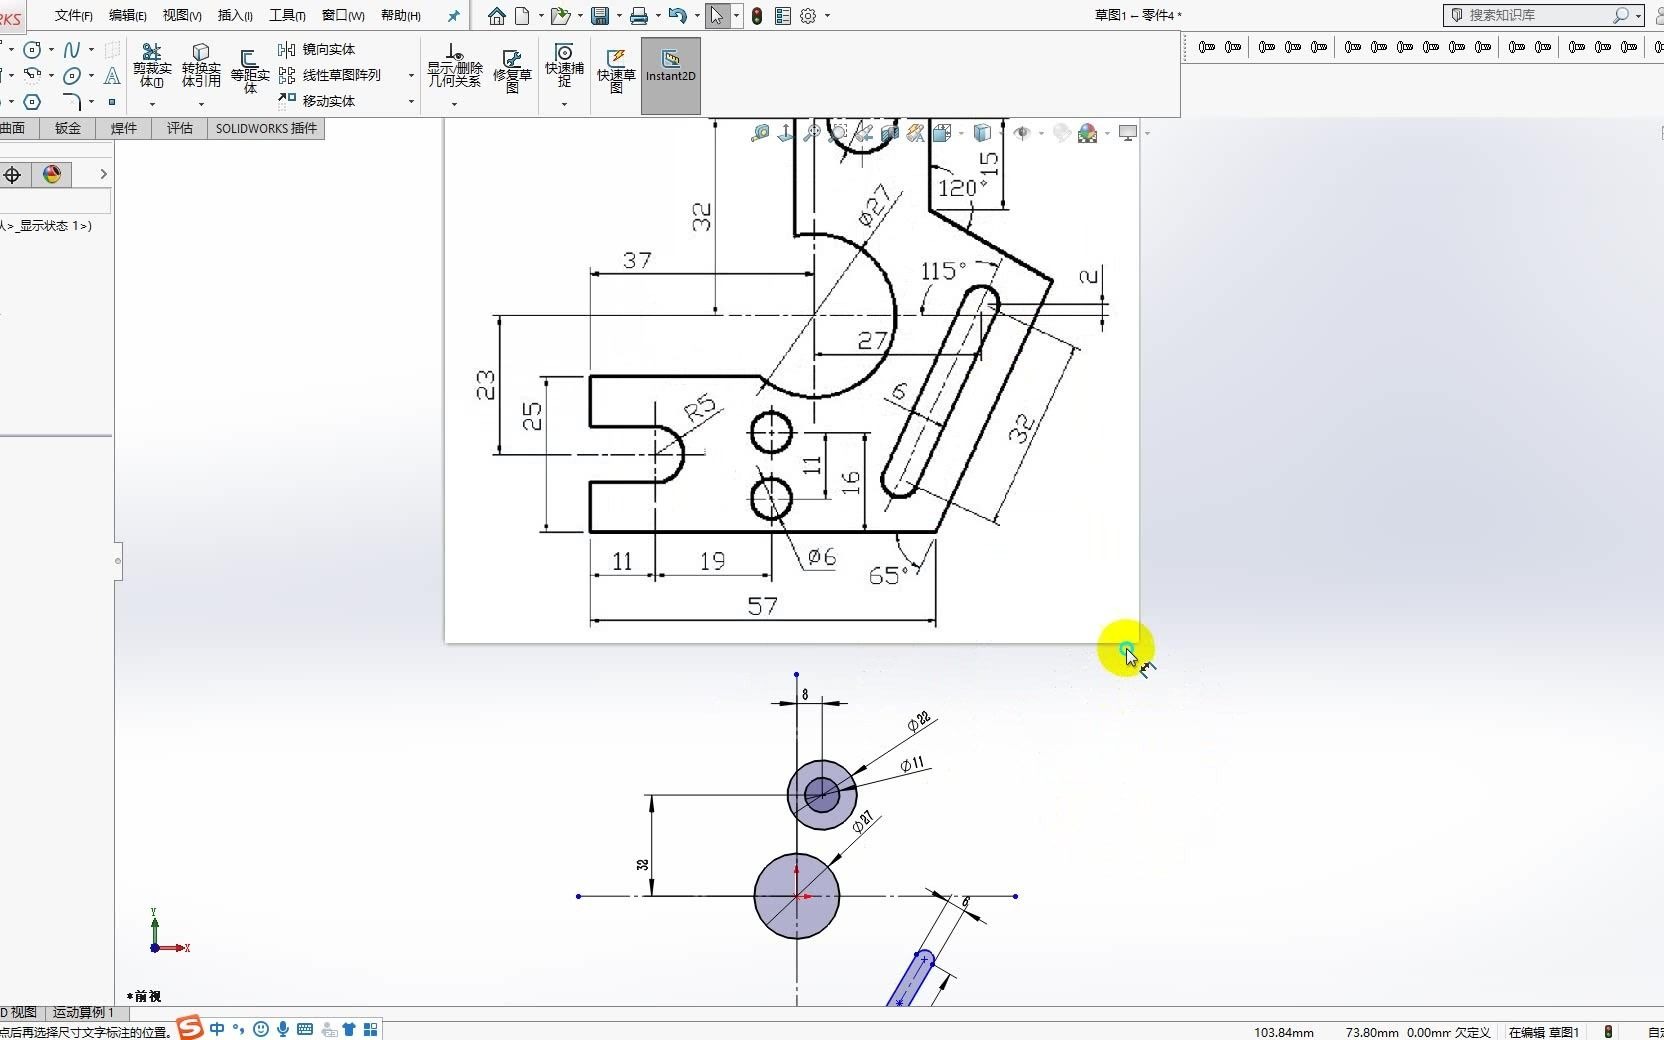Select the Spline sketch tool

pos(71,49)
